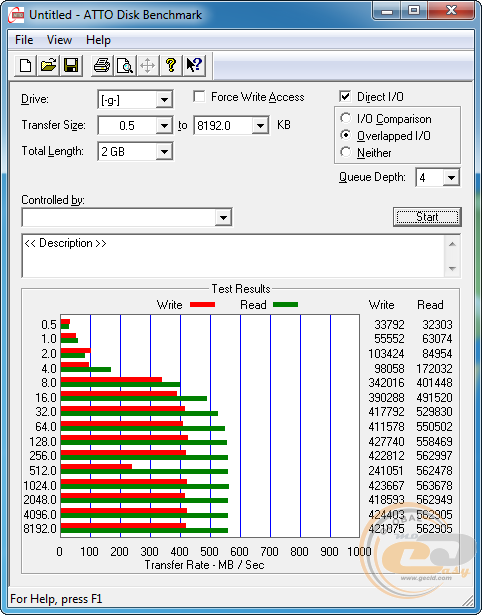Screen dimensions: 482x615
Task: Click the Write column header in results
Action: click(381, 305)
